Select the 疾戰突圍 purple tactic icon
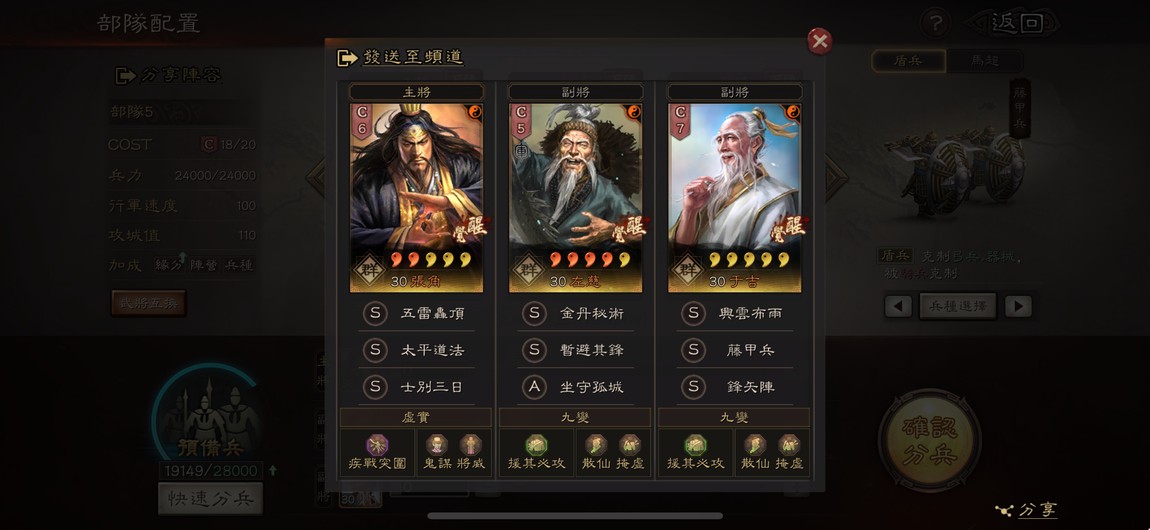Image resolution: width=1150 pixels, height=530 pixels. [377, 445]
